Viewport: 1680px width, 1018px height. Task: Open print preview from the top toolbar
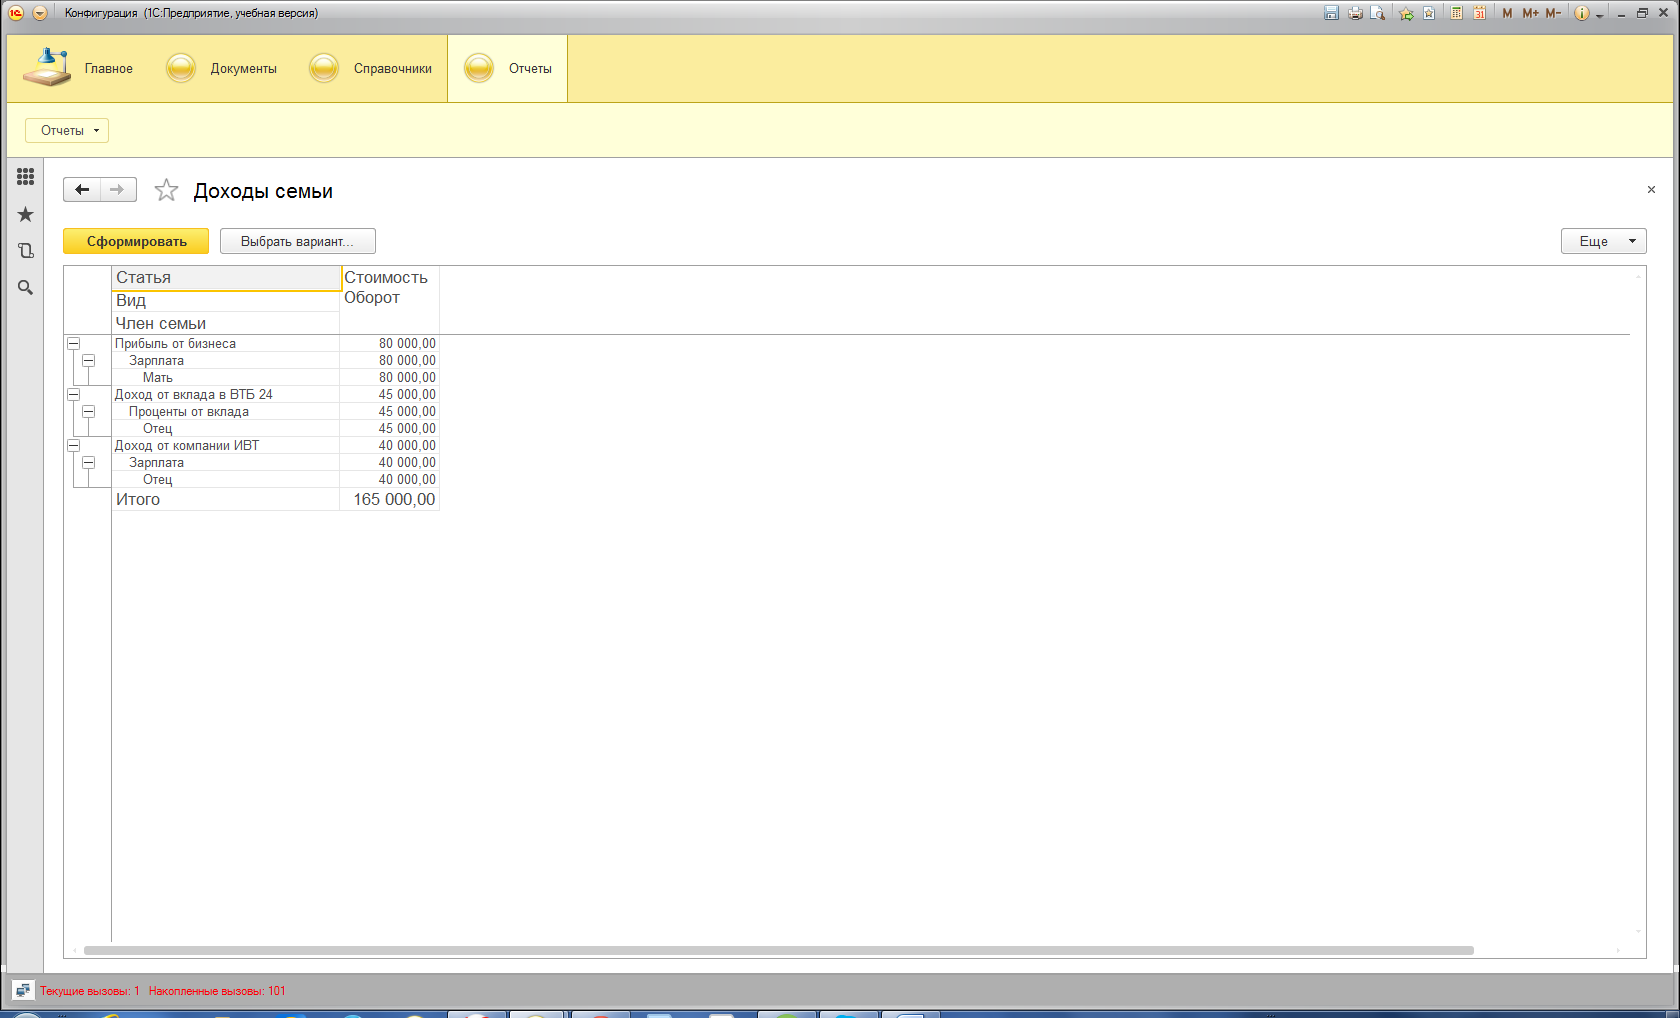point(1378,13)
